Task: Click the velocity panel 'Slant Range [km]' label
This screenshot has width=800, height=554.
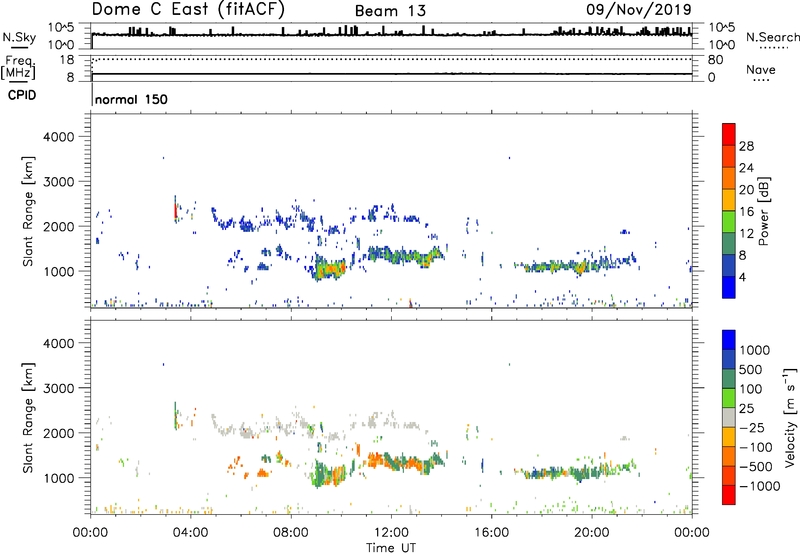Action: [x=28, y=418]
